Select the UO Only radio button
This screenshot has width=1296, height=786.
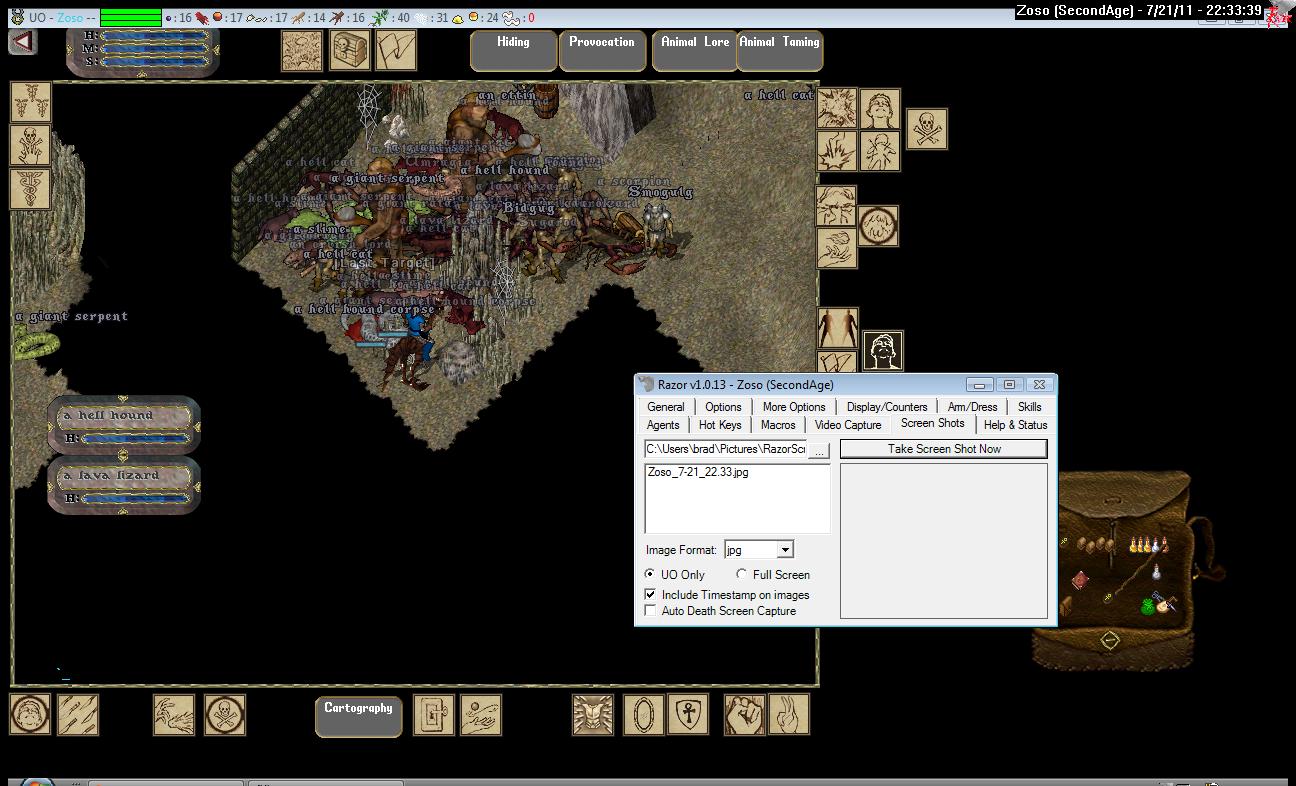[650, 575]
